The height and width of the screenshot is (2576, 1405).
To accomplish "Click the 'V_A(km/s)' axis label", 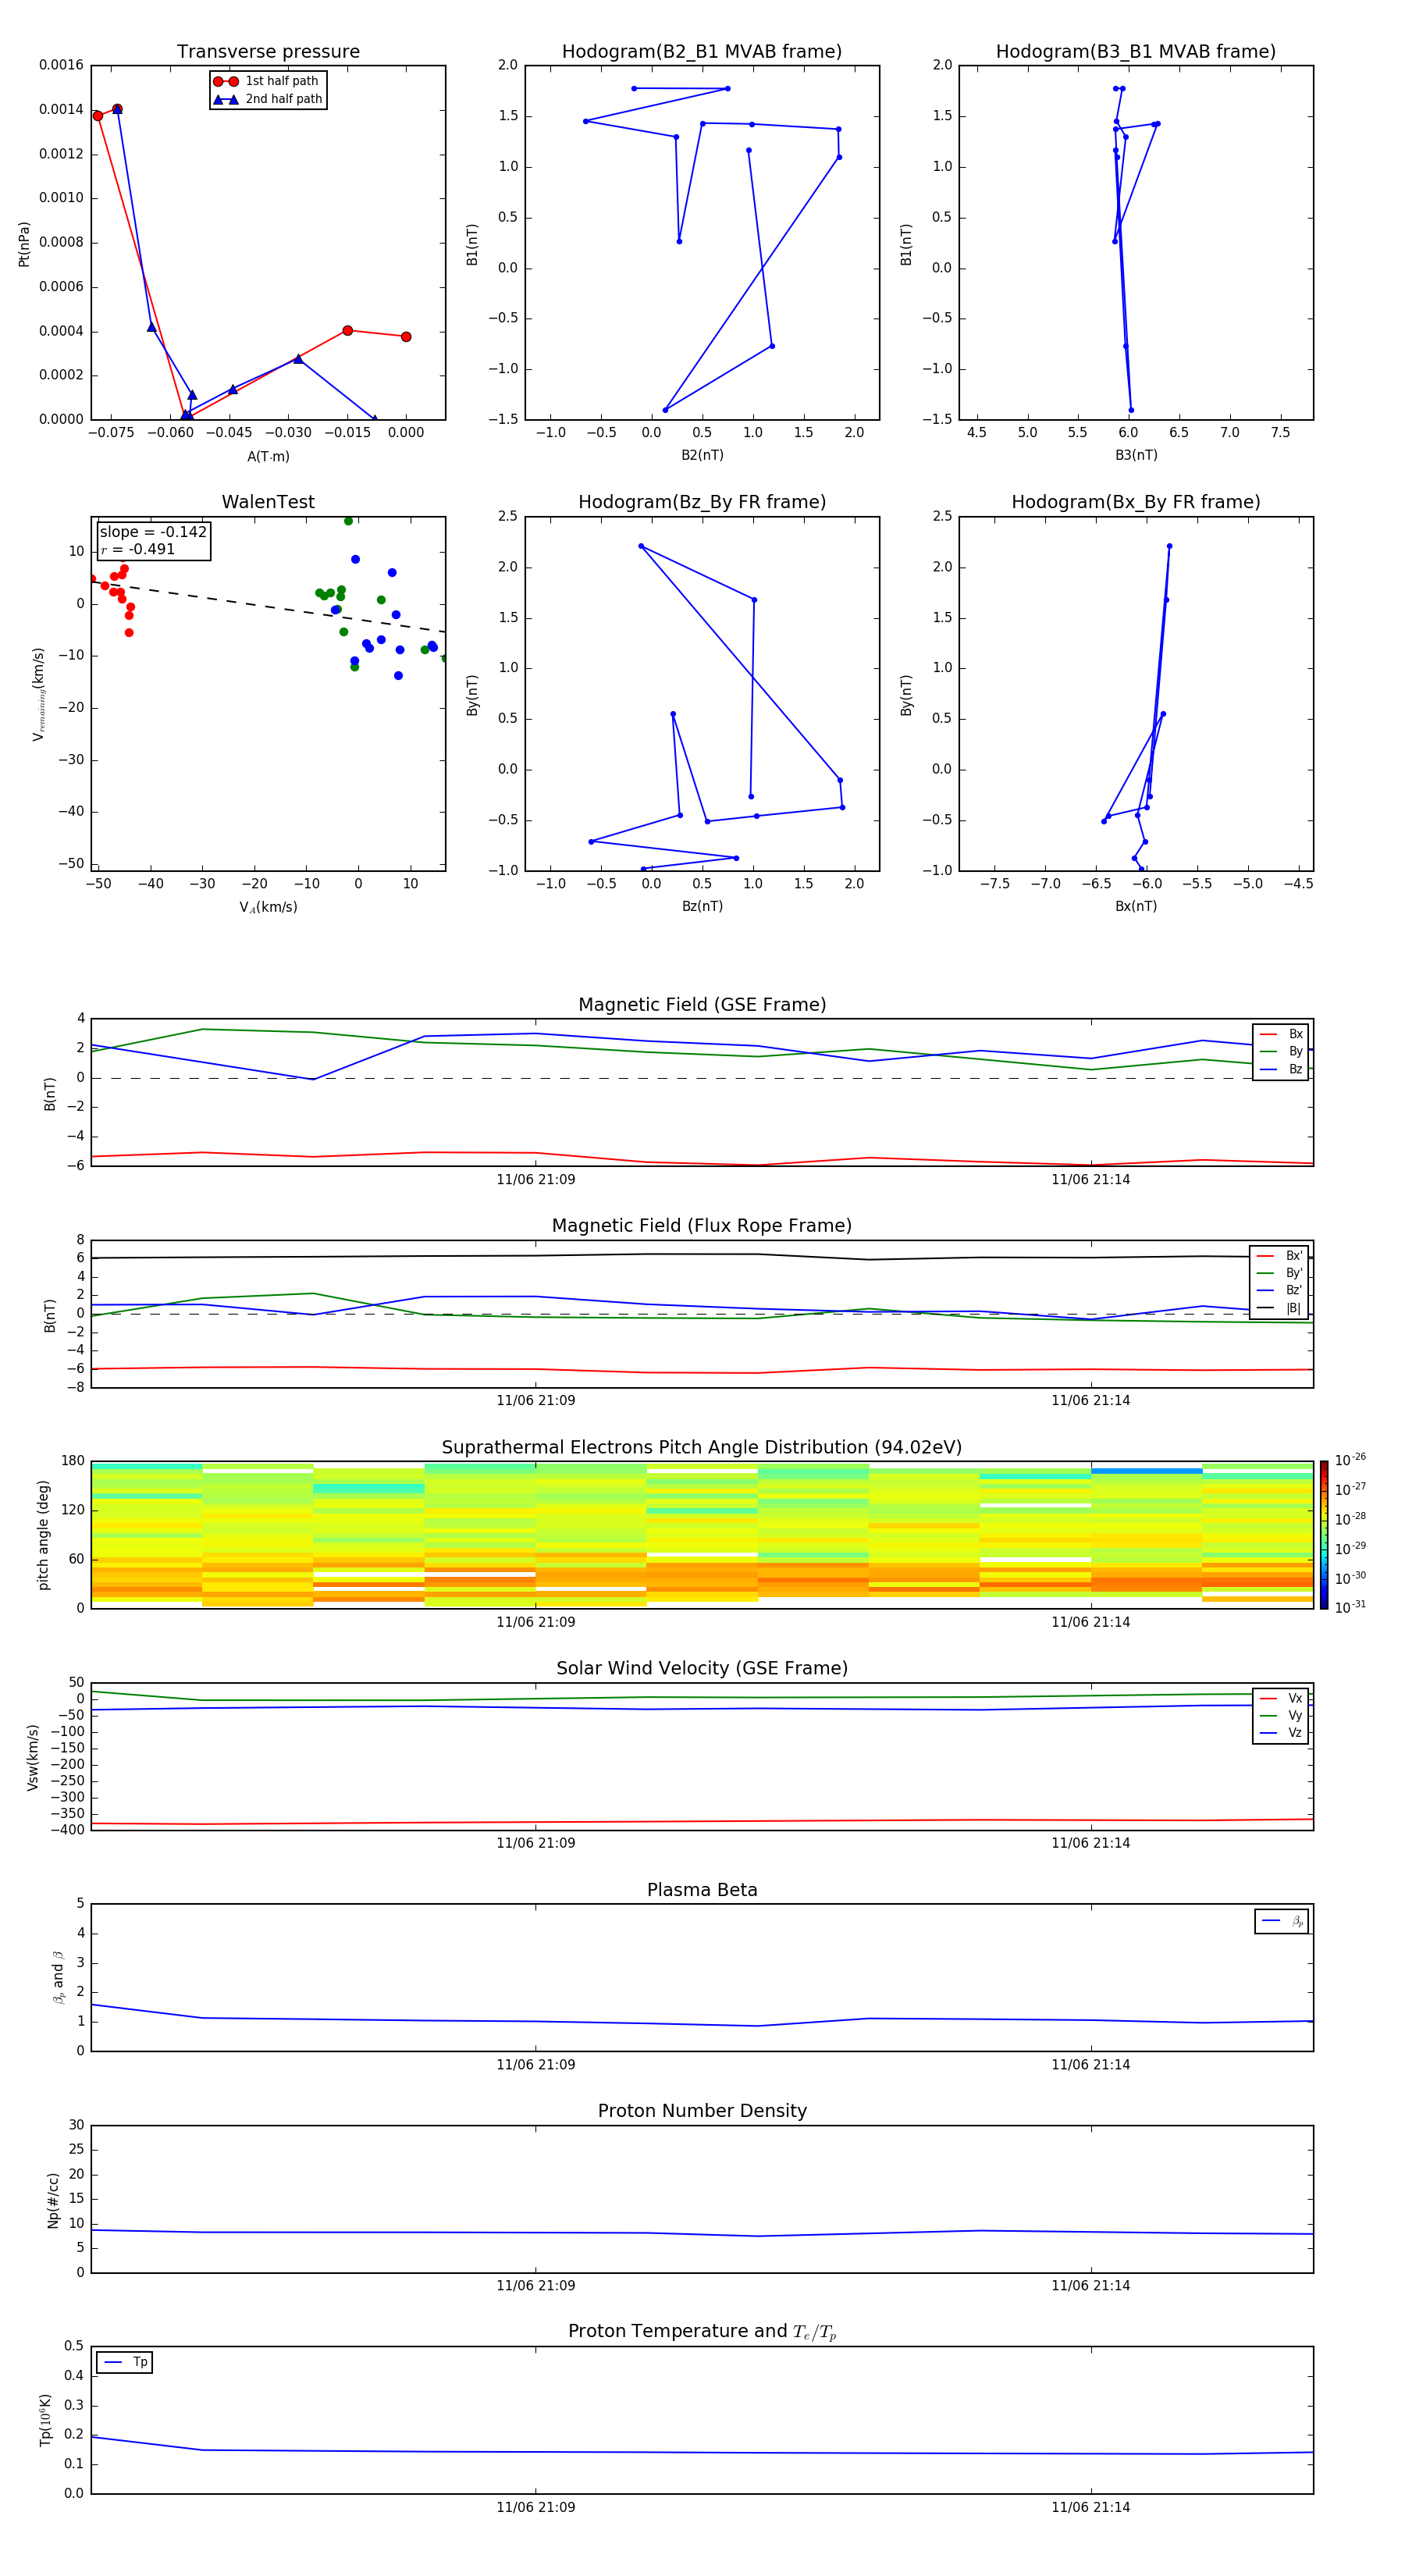I will [268, 907].
